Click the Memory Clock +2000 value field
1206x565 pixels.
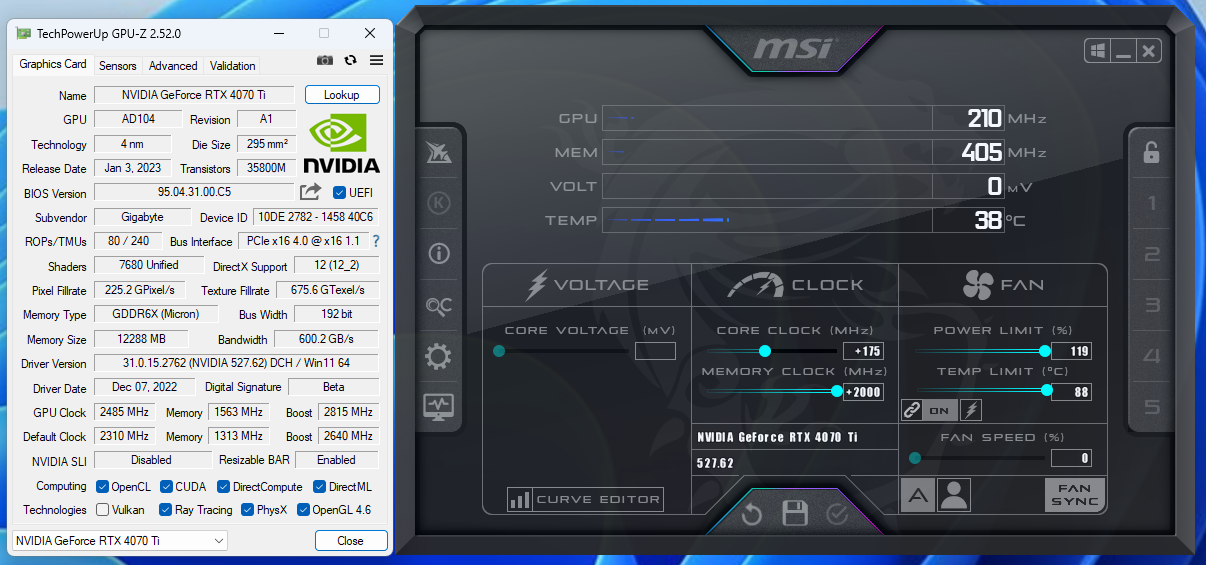(x=863, y=392)
